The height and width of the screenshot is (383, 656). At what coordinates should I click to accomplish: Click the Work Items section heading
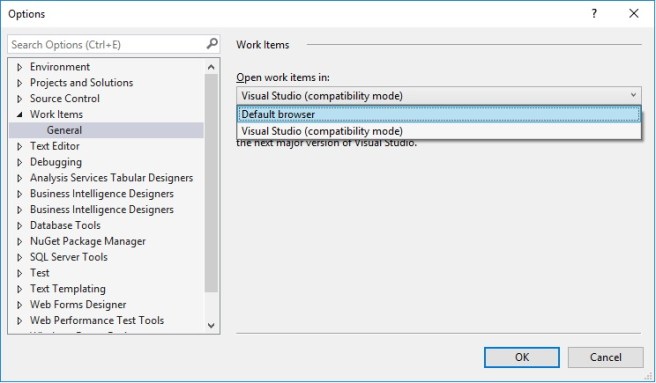coord(263,45)
